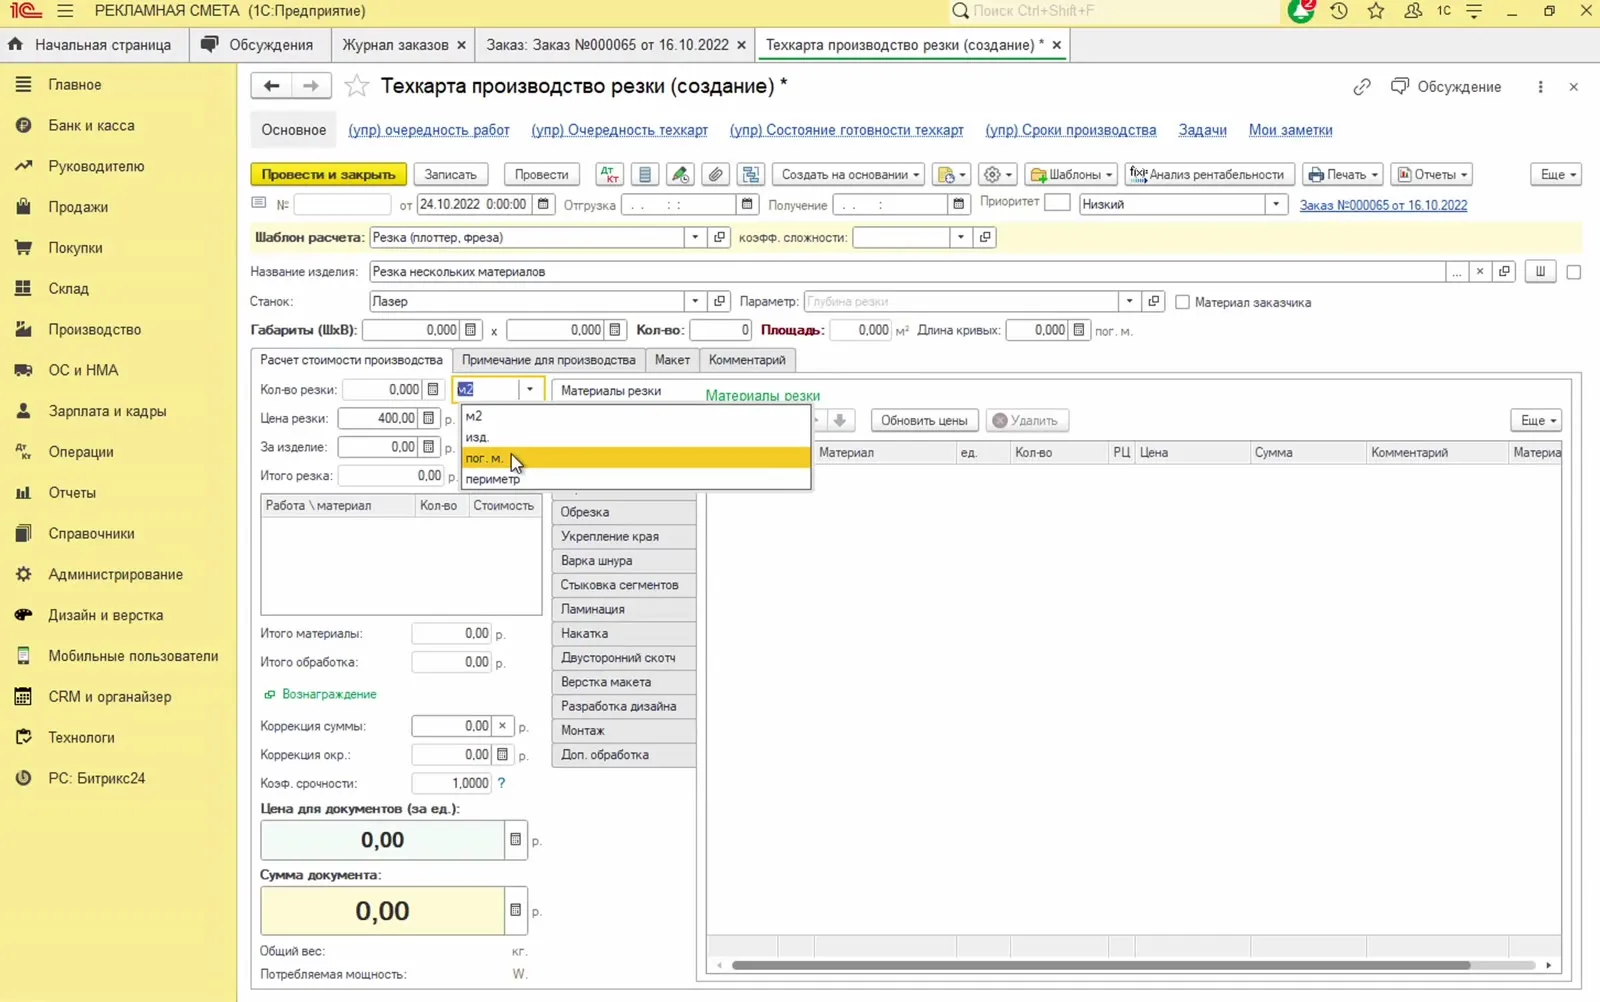
Task: Open the Приоритет dropdown arrow
Action: [1276, 204]
